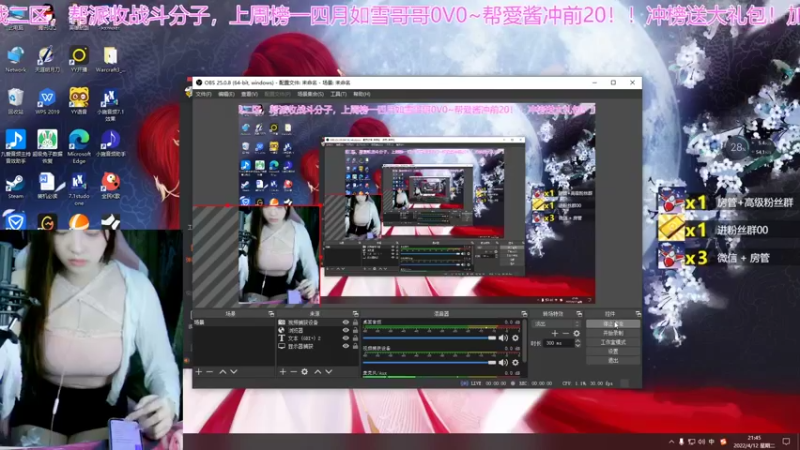Add a new source with the plus icon
The image size is (800, 450).
point(283,372)
